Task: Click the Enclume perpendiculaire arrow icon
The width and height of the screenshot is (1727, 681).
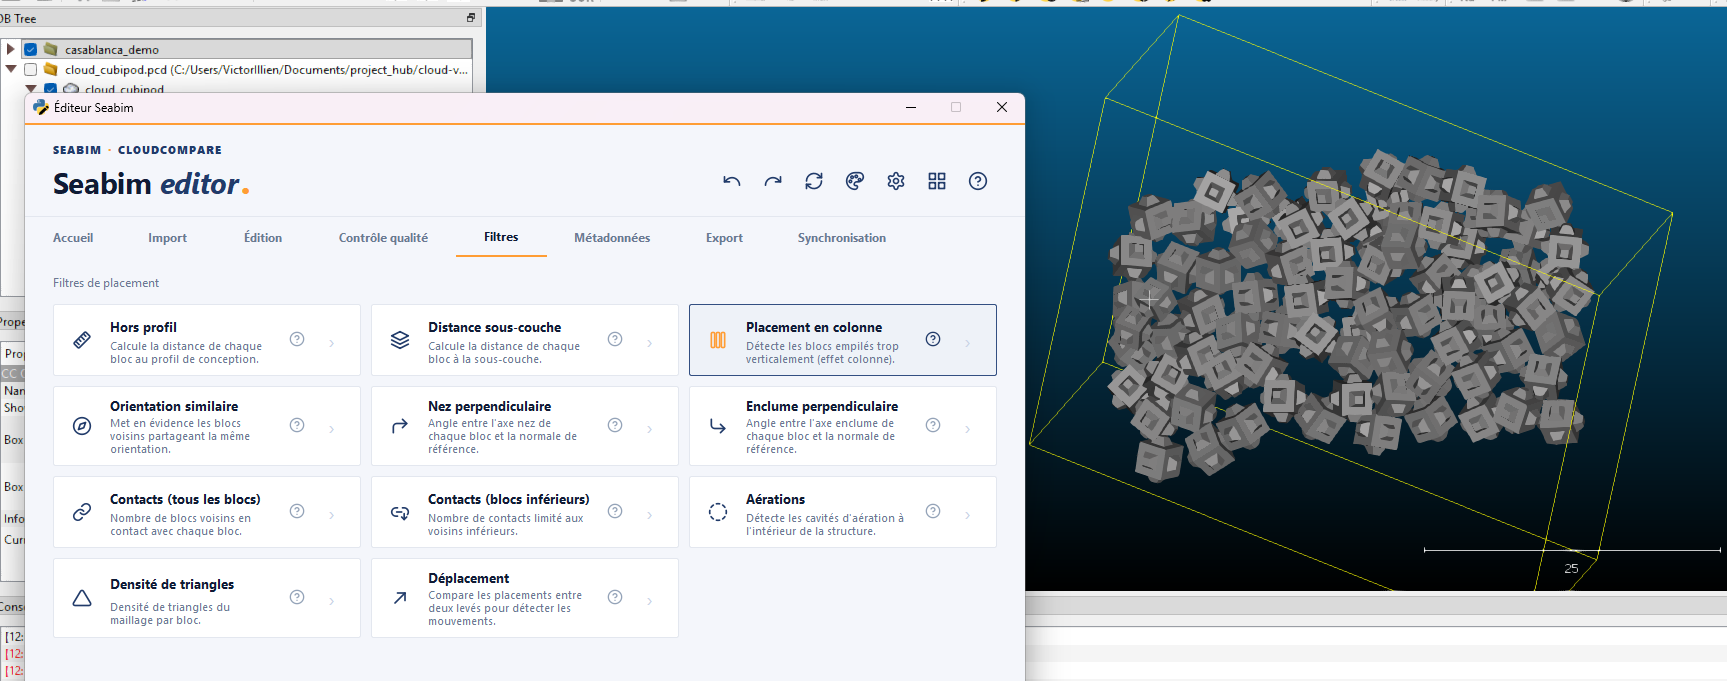Action: (718, 426)
